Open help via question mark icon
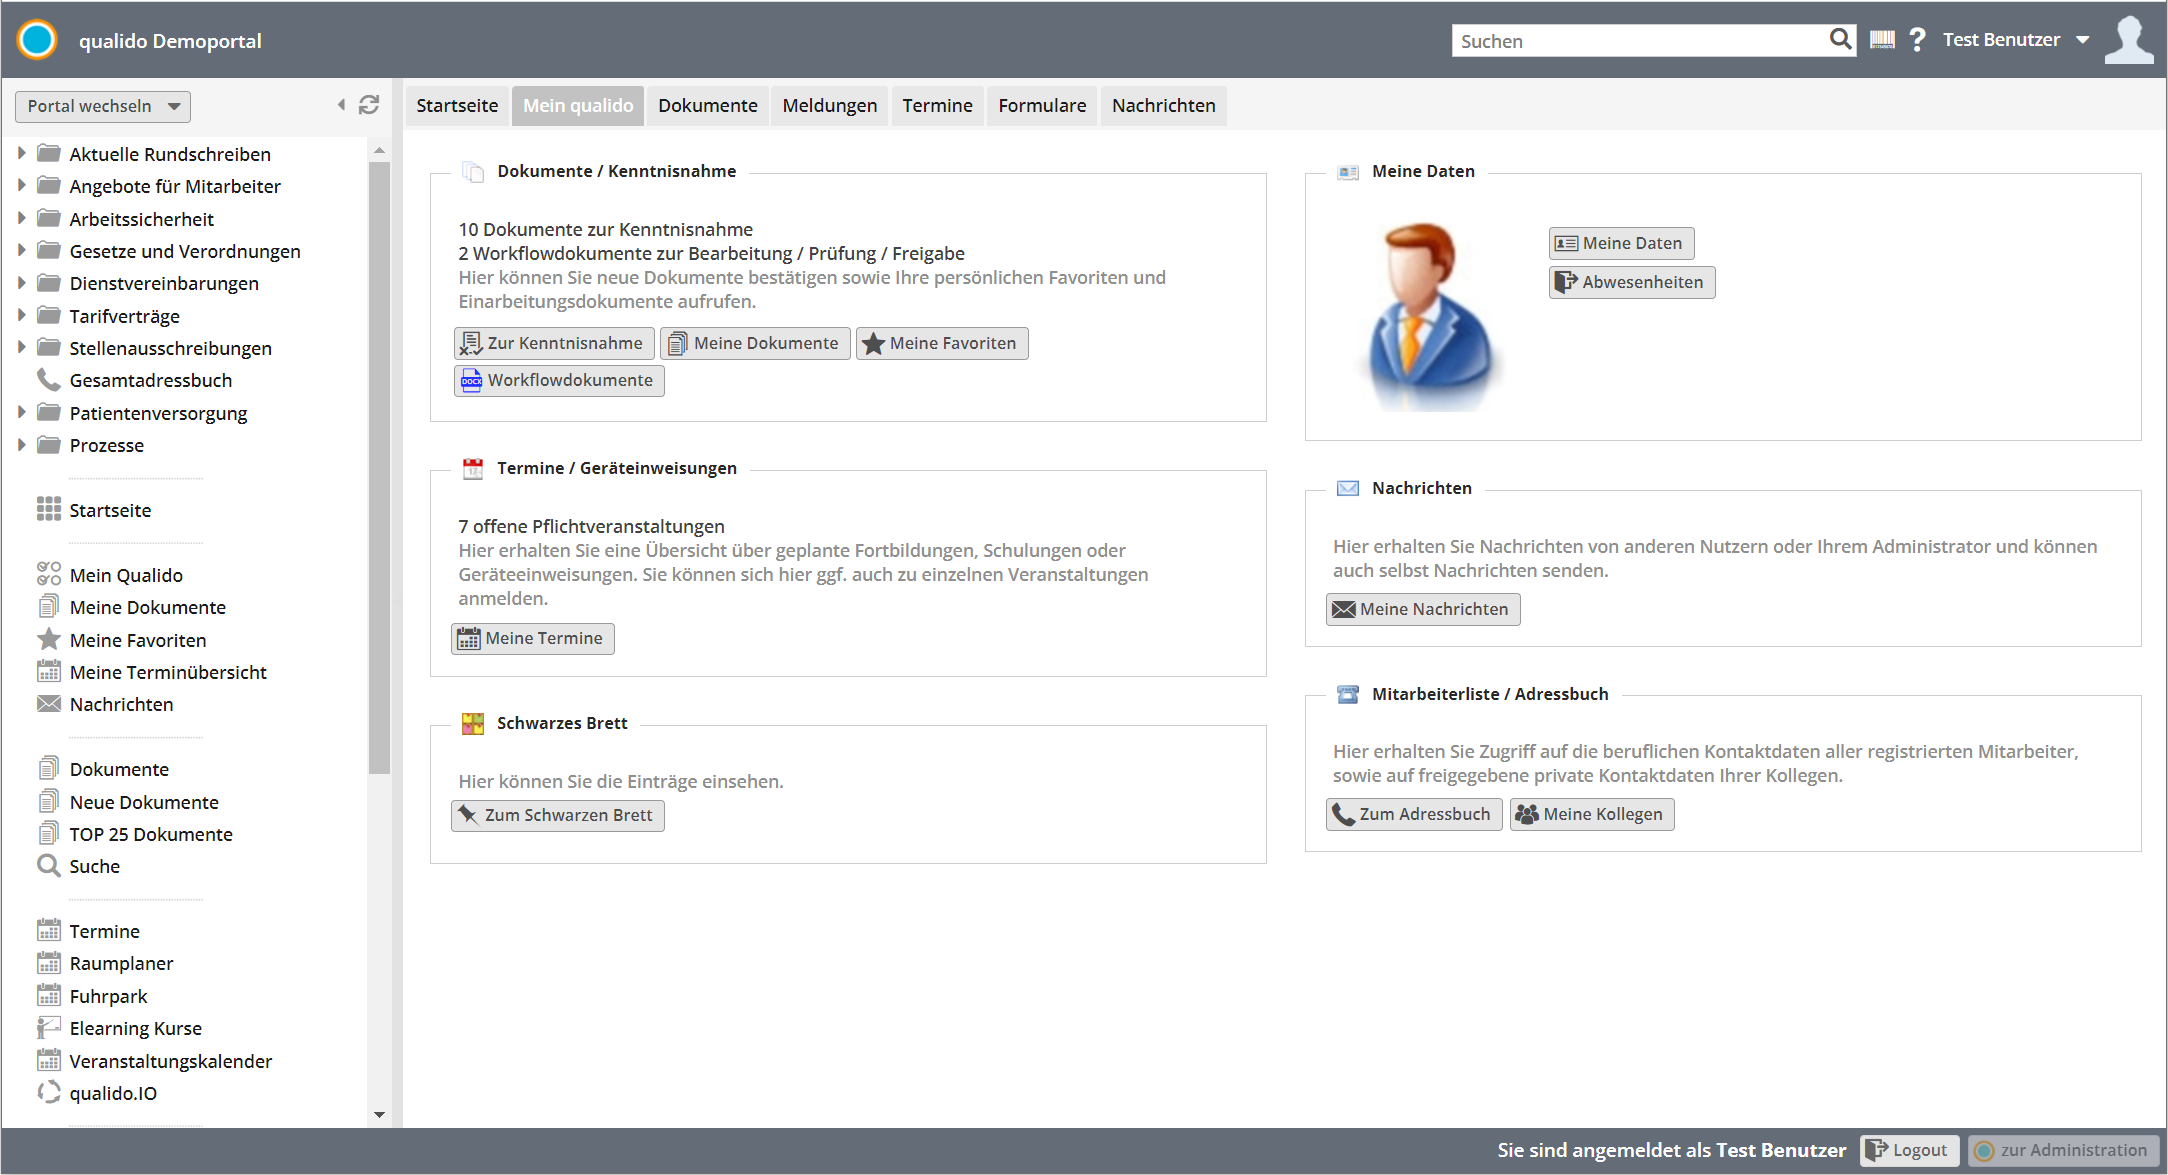2168x1175 pixels. point(1917,40)
